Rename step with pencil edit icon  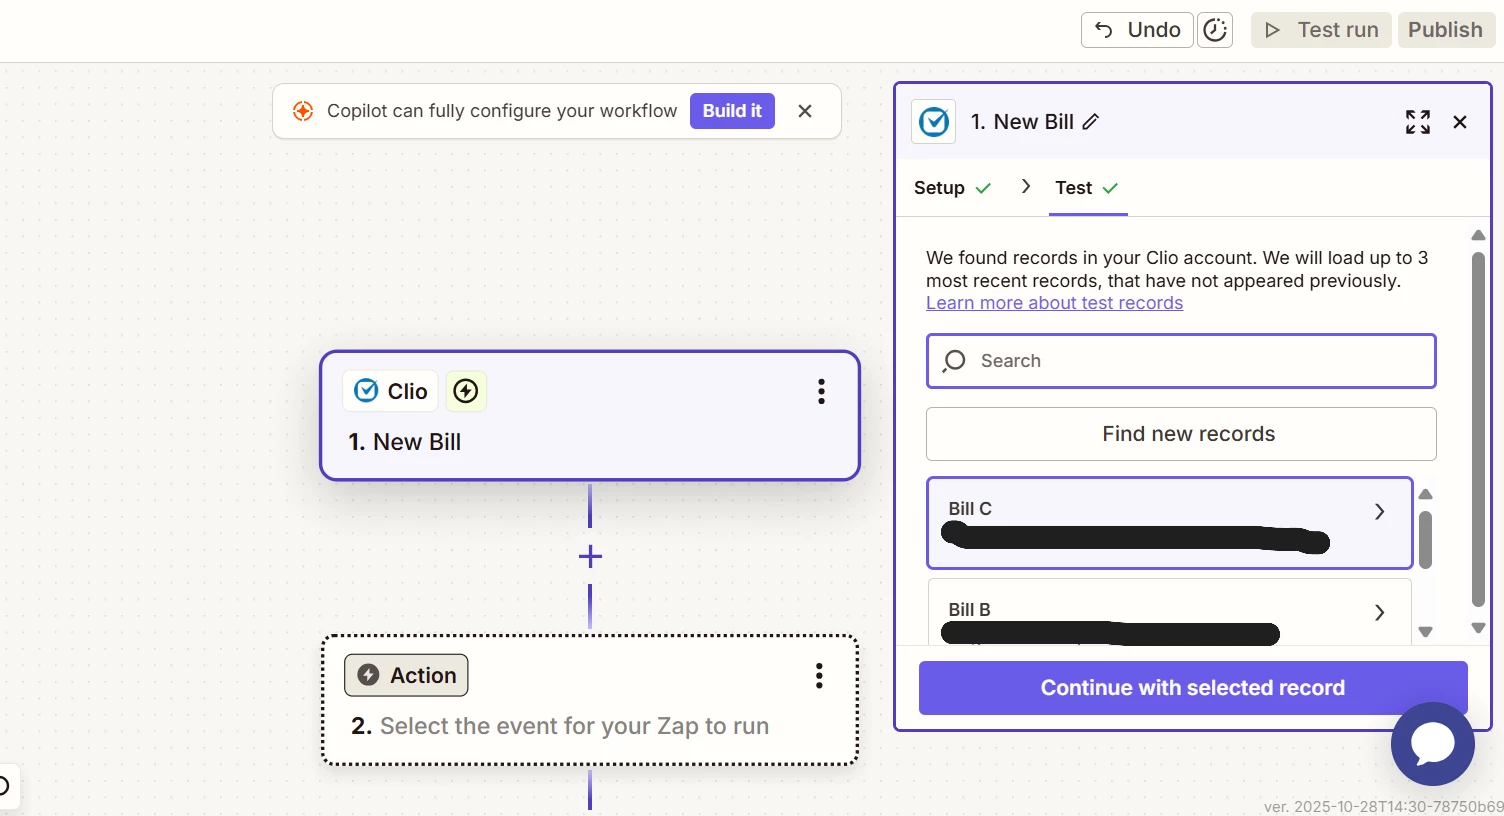[x=1091, y=122]
